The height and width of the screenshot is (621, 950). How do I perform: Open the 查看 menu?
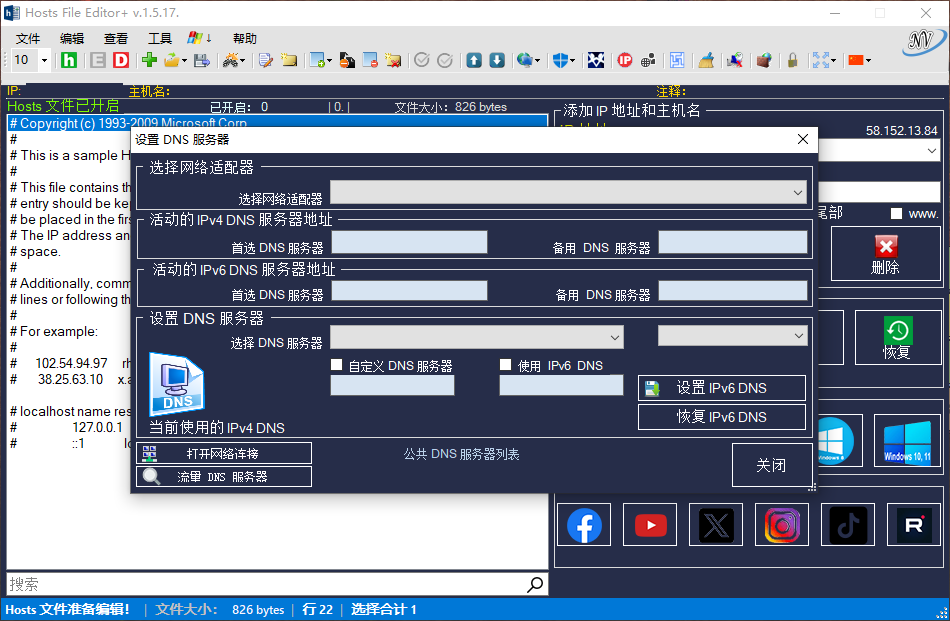pyautogui.click(x=115, y=37)
